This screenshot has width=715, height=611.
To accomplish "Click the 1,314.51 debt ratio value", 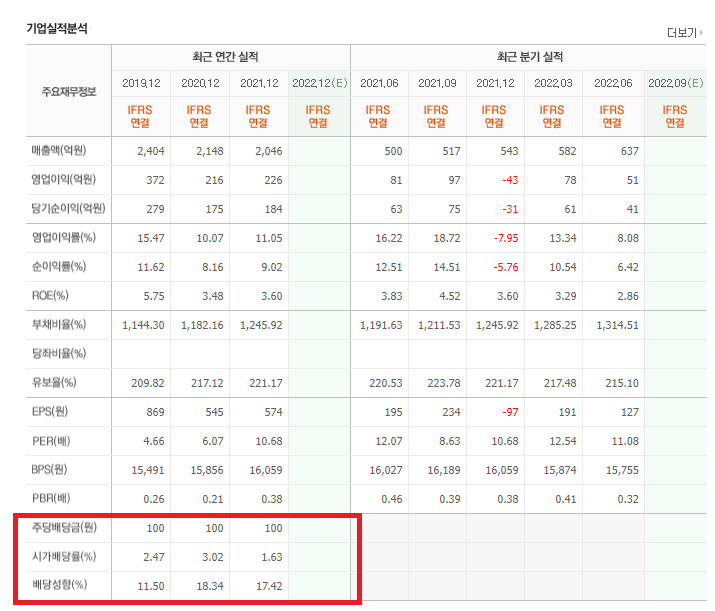I will coord(617,325).
